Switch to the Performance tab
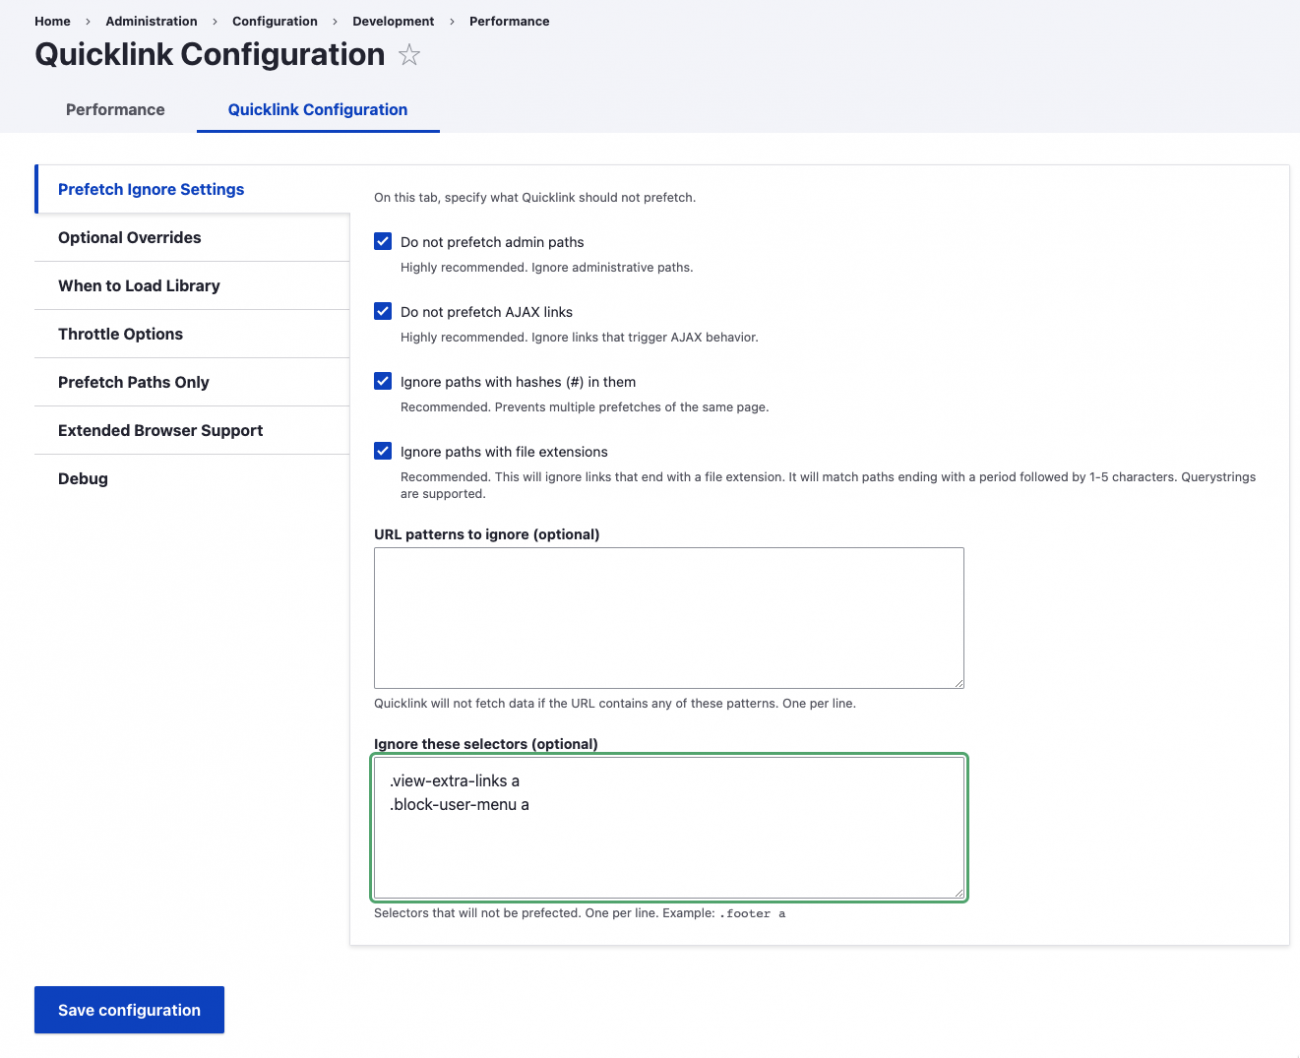The image size is (1300, 1058). (115, 110)
